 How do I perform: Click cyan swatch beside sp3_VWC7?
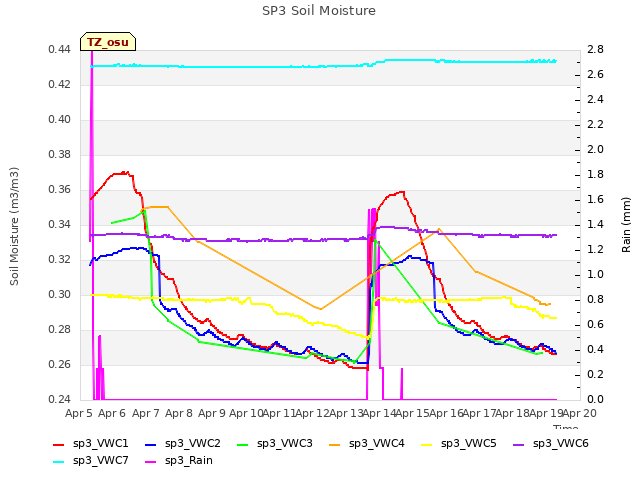click(59, 462)
